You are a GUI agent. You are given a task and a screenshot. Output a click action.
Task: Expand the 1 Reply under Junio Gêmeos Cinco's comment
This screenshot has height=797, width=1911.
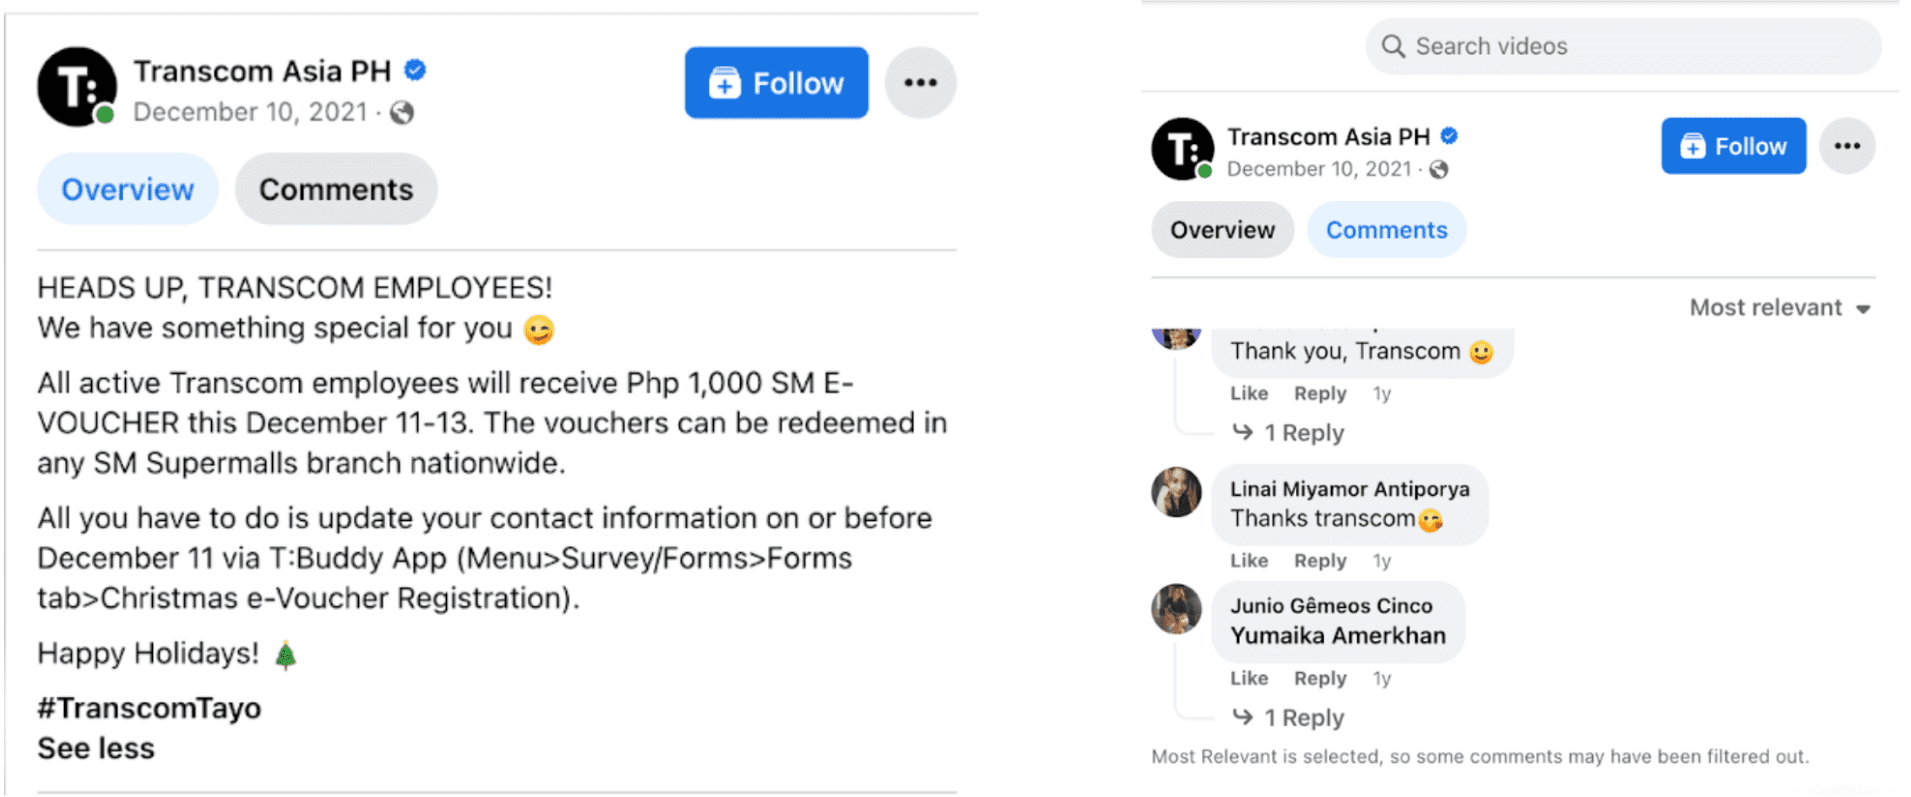[x=1289, y=718]
